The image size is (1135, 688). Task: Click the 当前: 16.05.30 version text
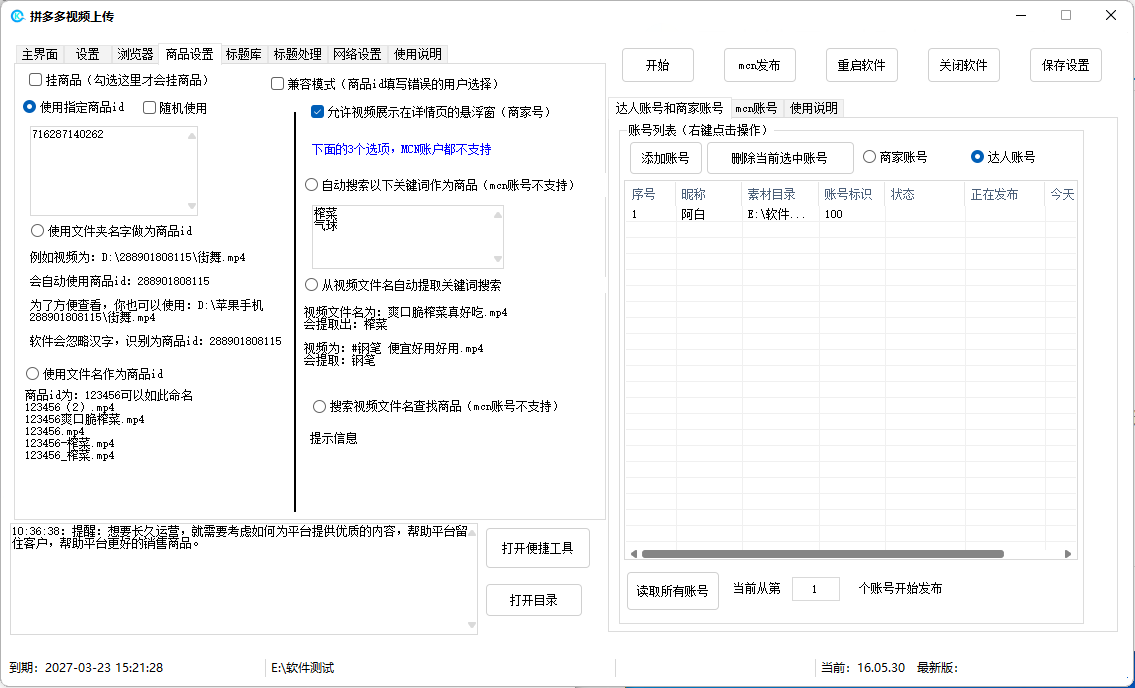coord(863,668)
